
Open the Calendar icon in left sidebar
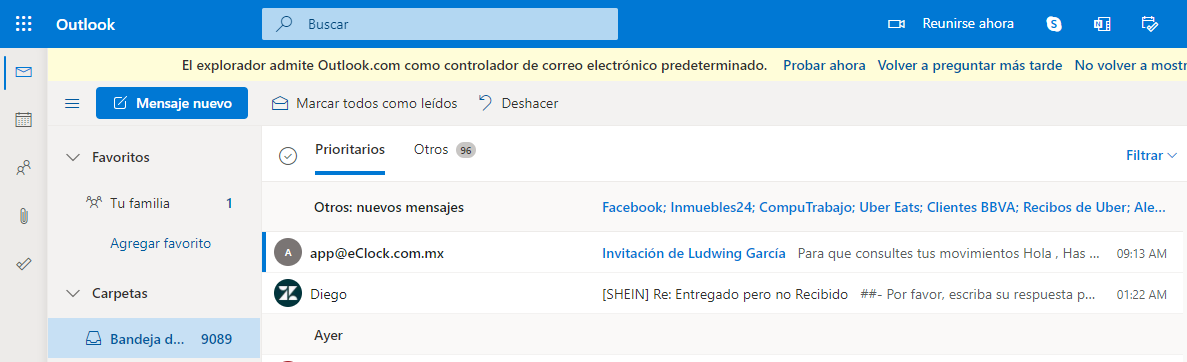[23, 120]
